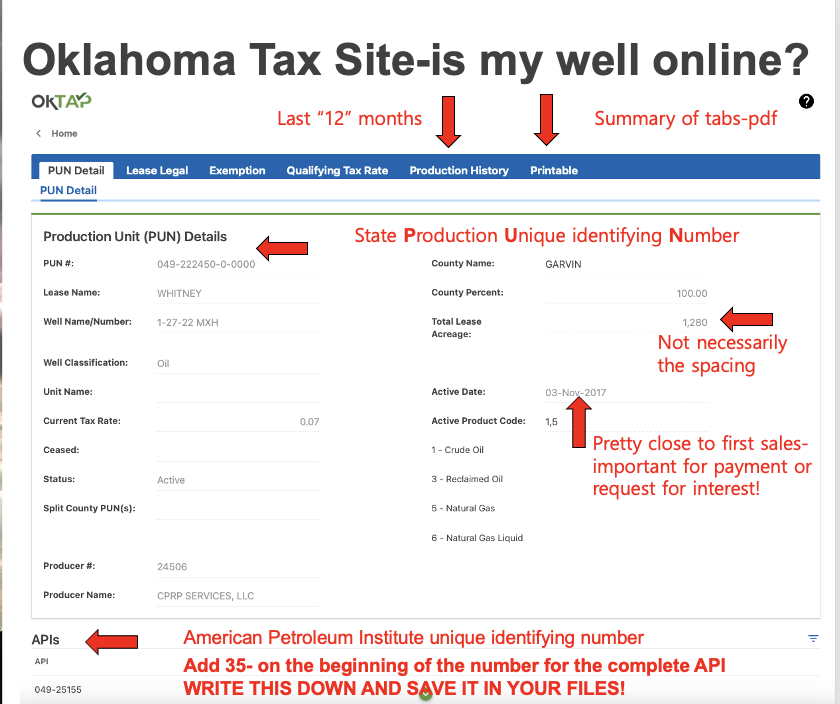
Task: Select the Active Date field 03-Nov-2017
Action: [x=576, y=393]
